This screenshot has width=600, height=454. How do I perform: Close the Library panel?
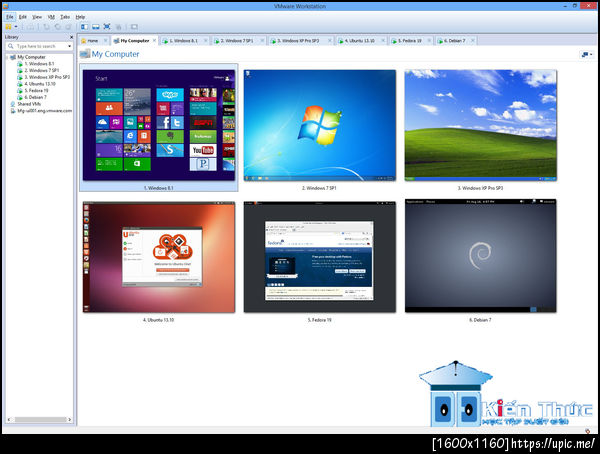[71, 37]
